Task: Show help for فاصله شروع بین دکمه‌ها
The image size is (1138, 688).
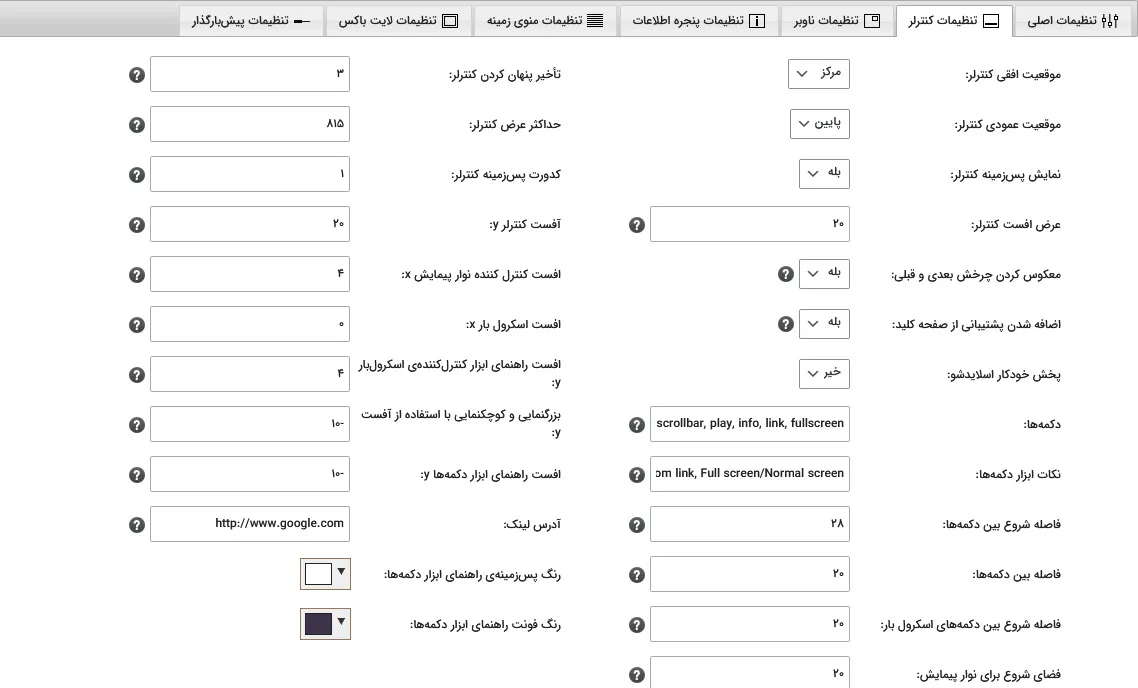Action: (636, 525)
